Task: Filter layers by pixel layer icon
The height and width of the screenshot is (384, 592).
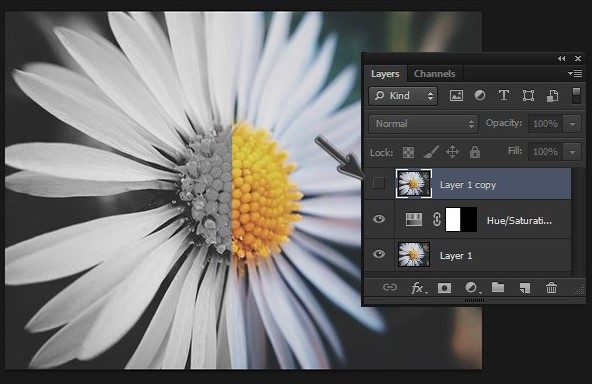Action: 456,96
